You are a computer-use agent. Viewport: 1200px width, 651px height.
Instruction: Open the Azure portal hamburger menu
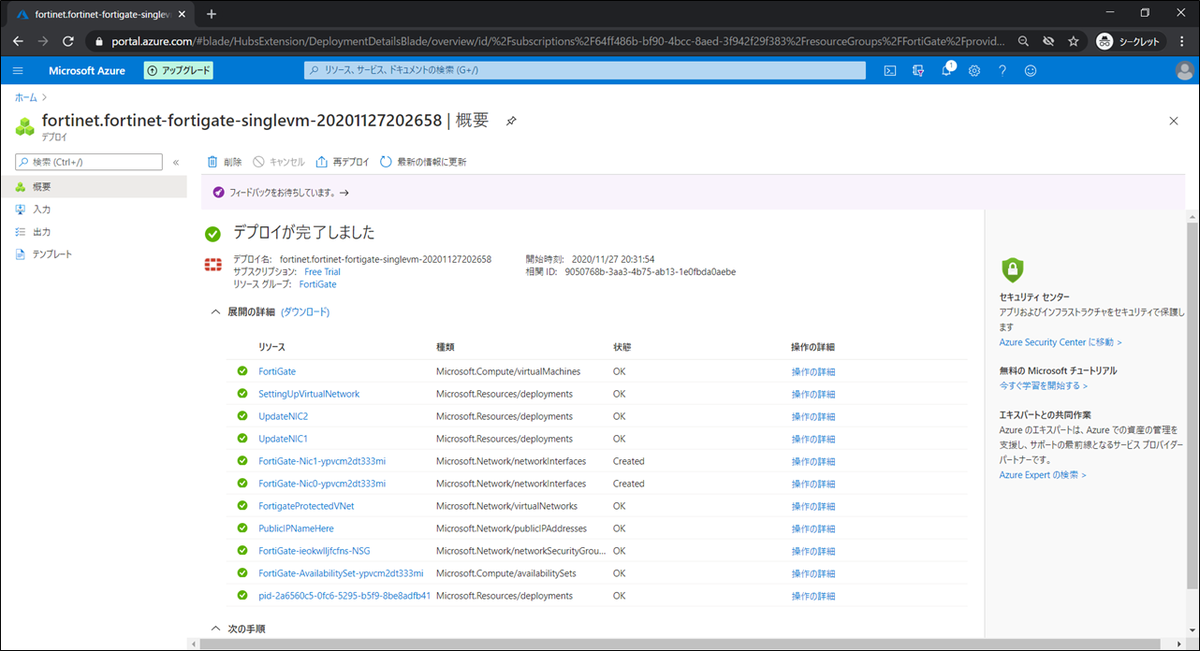pos(18,70)
